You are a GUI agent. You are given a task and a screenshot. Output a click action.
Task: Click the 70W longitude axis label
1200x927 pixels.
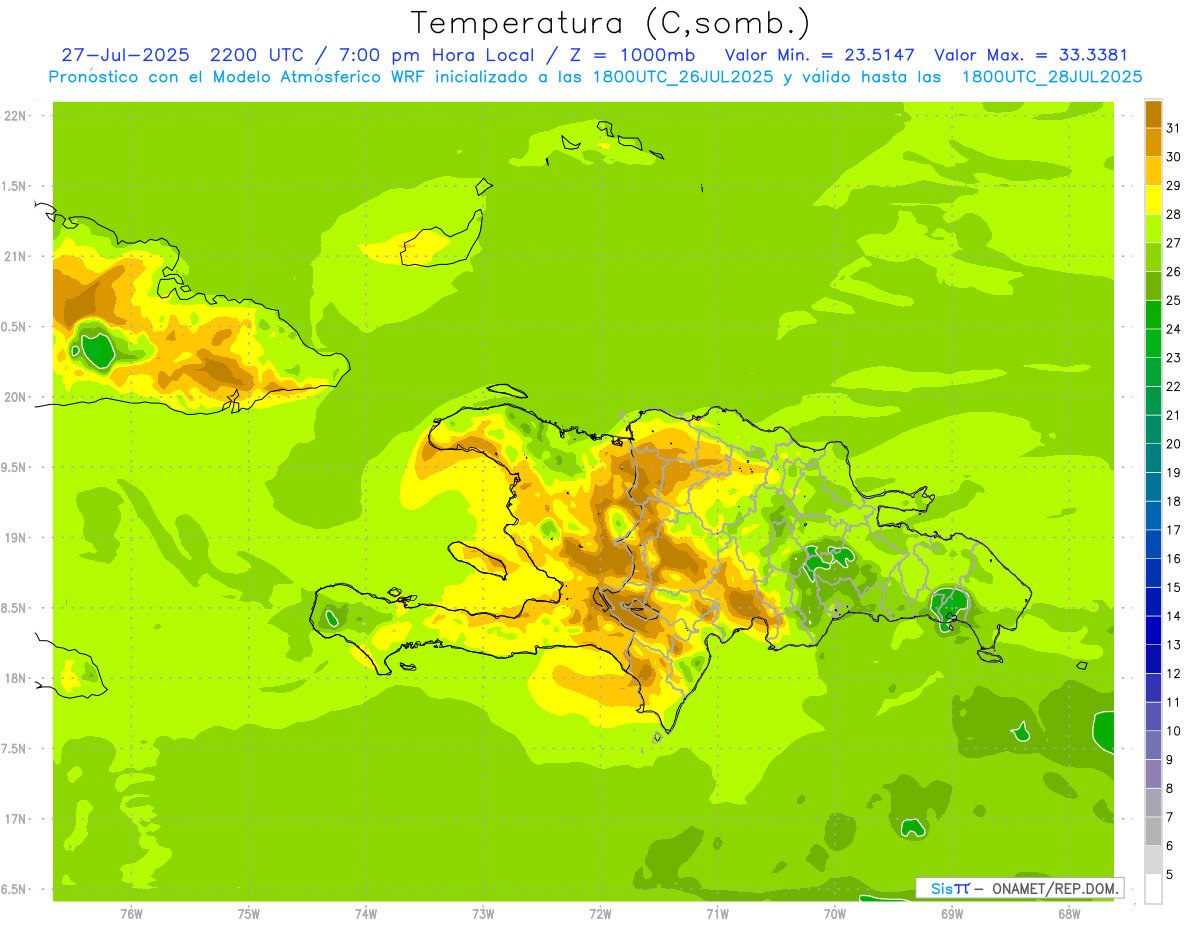coord(834,913)
